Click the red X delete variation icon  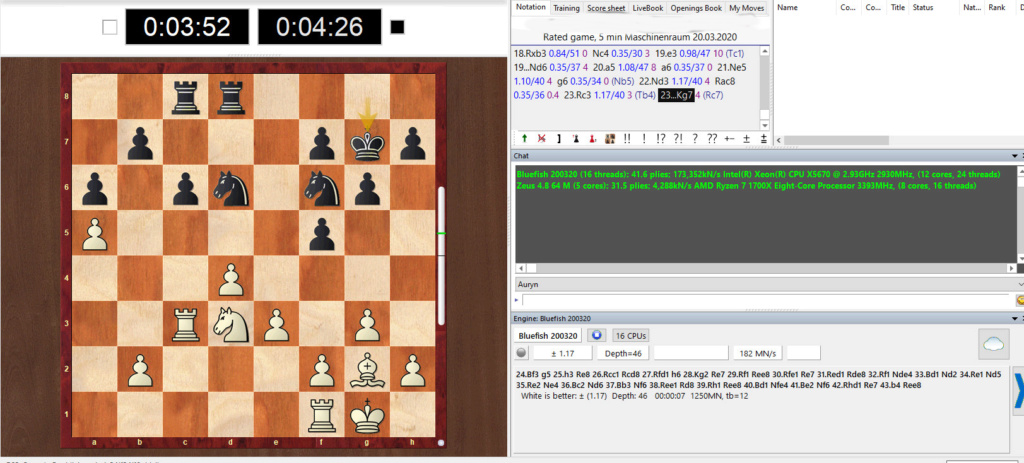coord(541,138)
